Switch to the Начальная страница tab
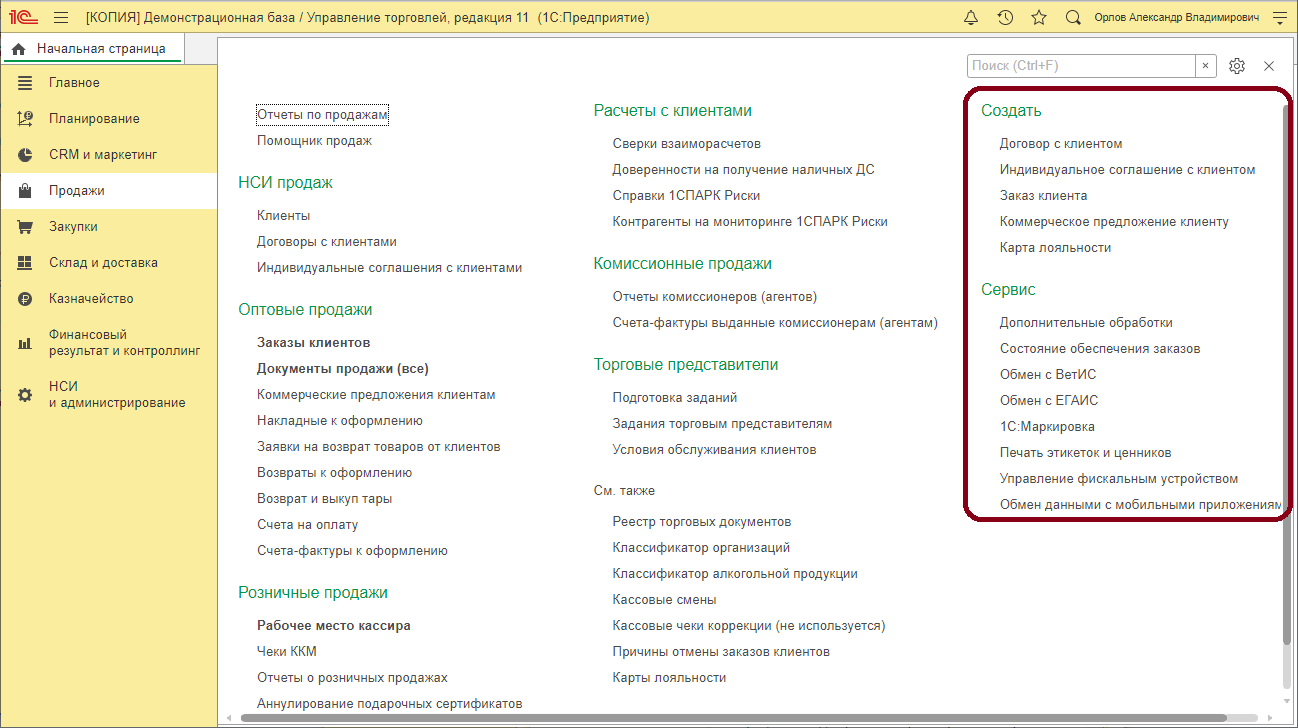1298x728 pixels. pyautogui.click(x=92, y=46)
